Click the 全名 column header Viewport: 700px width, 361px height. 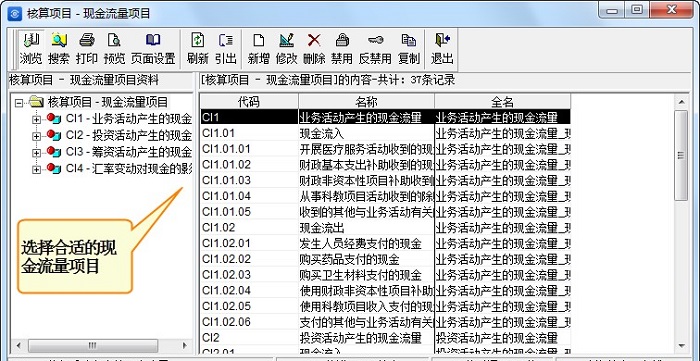pyautogui.click(x=502, y=102)
